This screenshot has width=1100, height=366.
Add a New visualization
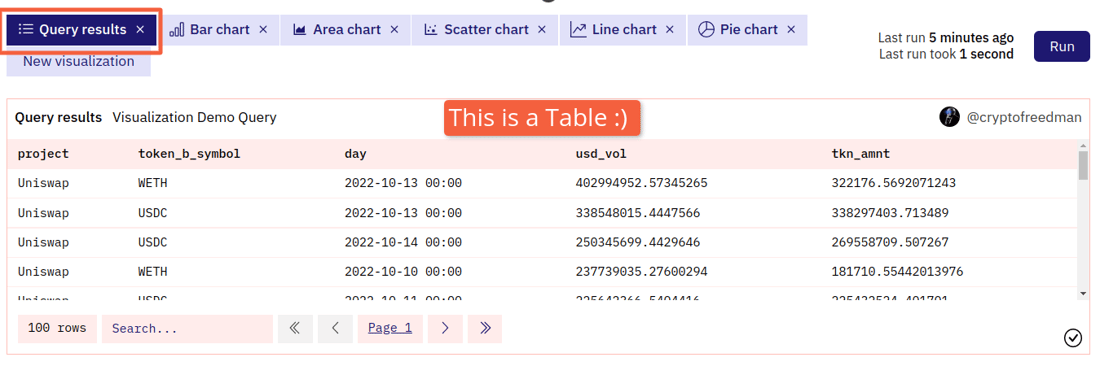pyautogui.click(x=79, y=62)
